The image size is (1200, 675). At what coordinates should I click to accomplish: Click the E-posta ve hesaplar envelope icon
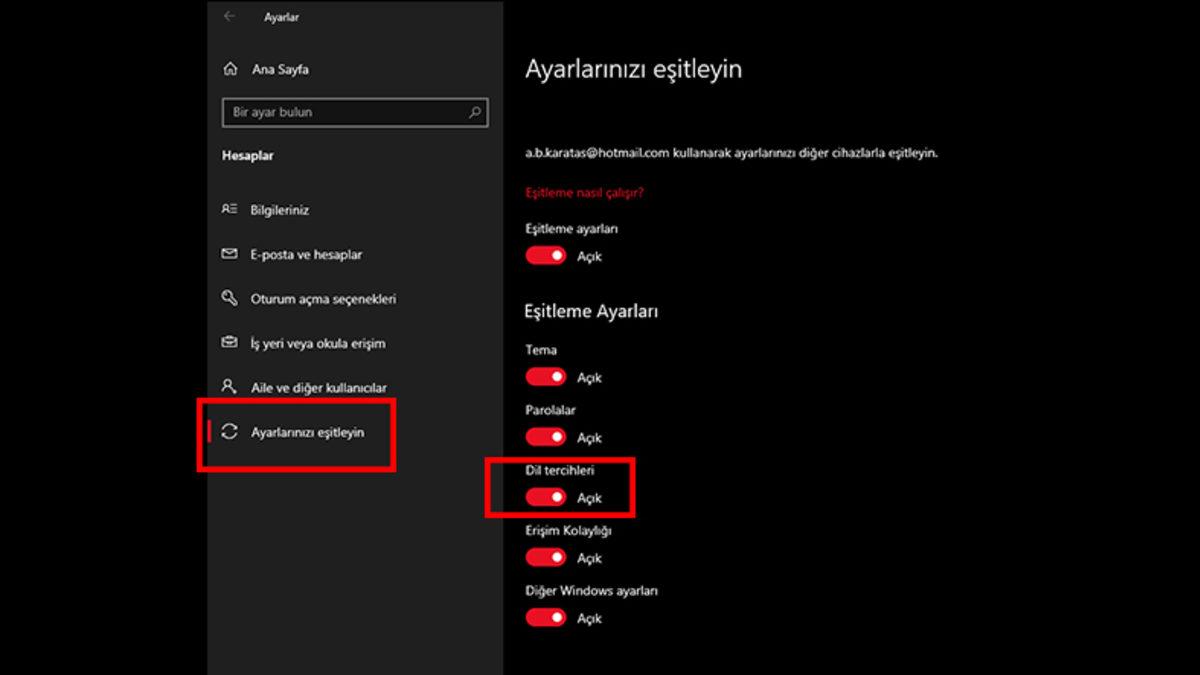(231, 254)
